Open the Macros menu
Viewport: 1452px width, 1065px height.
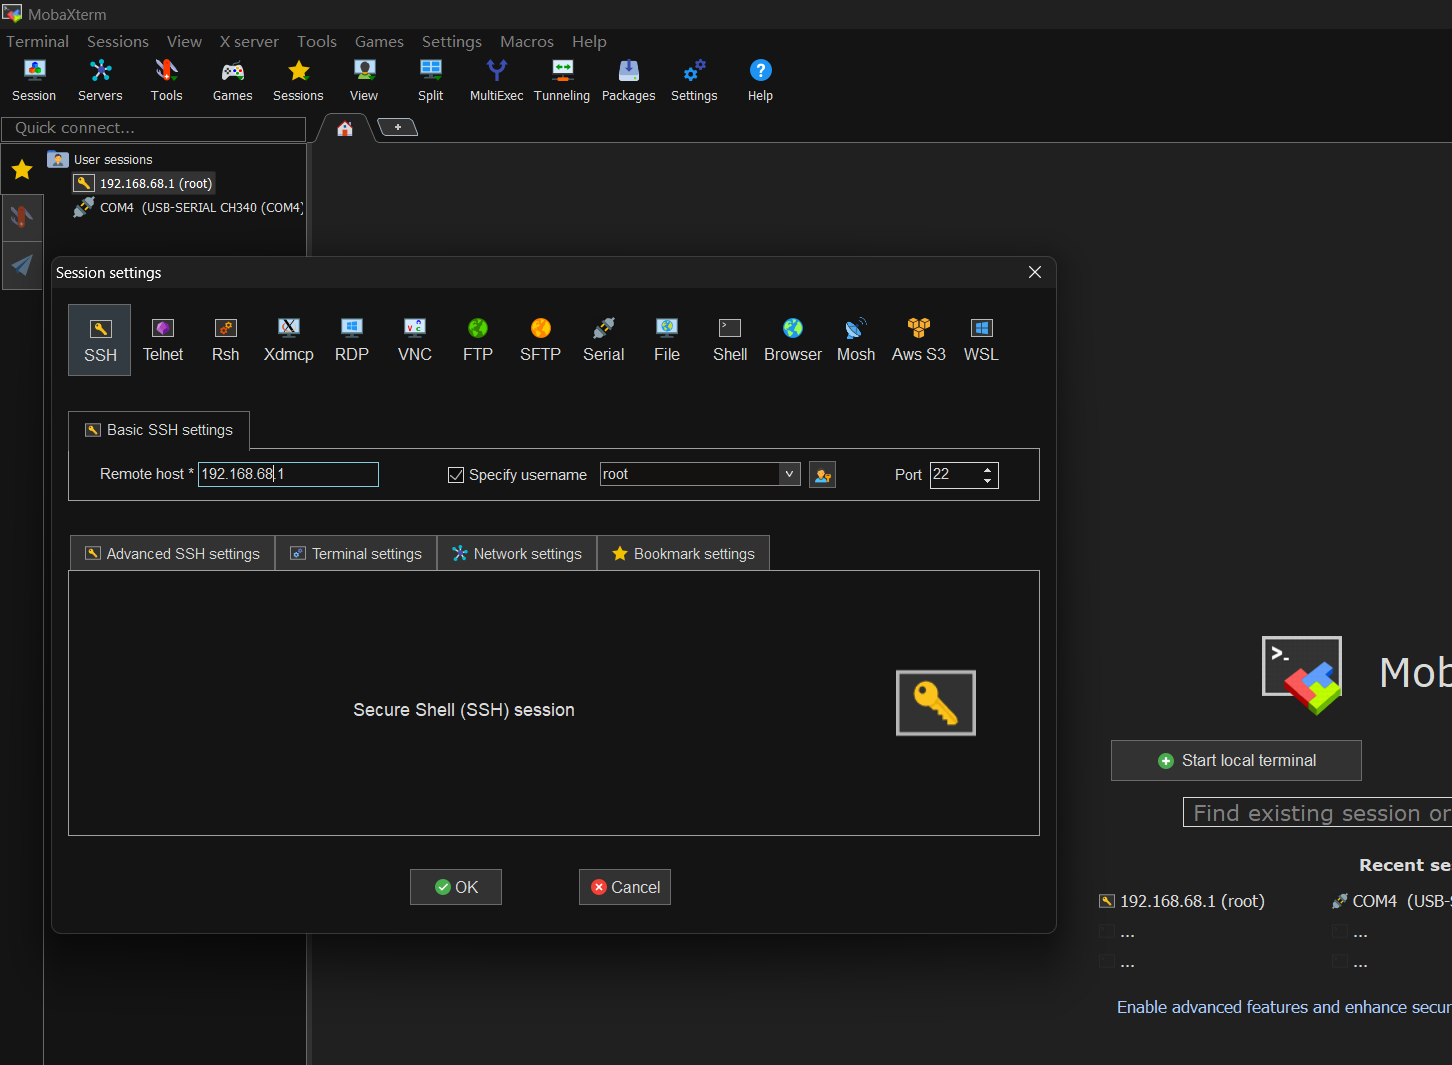tap(526, 41)
